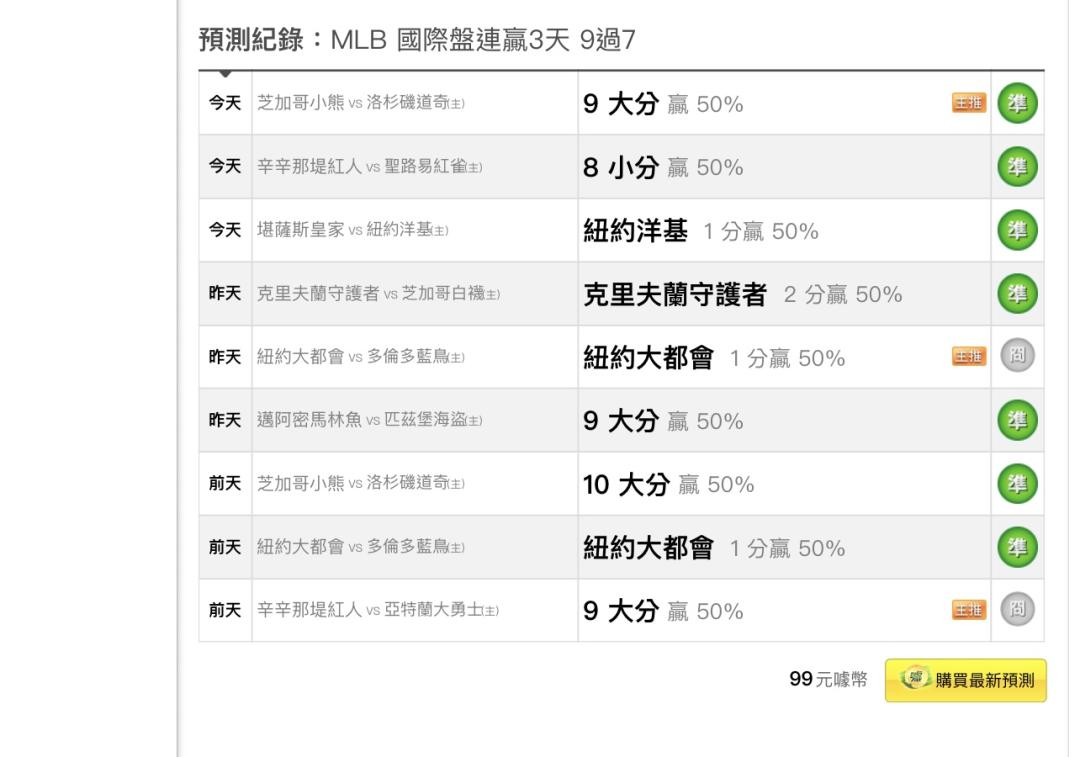The image size is (1080, 757).
Task: Click the gray badge on yesterday's 紐約大都會 row
Action: click(1018, 357)
